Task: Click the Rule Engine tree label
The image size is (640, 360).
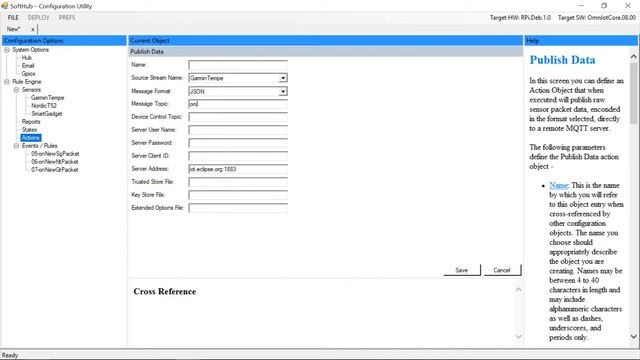Action: [27, 82]
